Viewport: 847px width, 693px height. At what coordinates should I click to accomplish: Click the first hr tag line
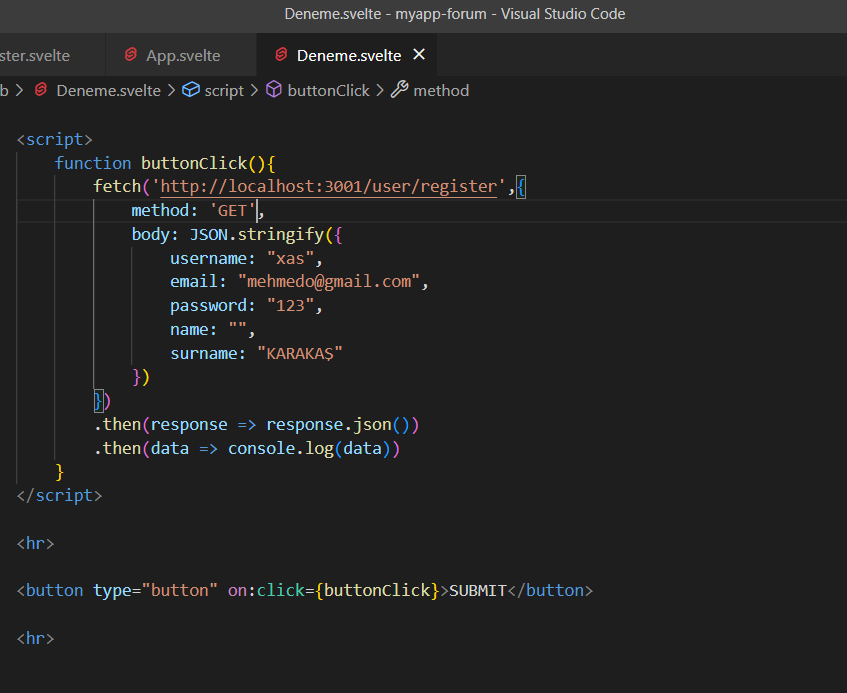click(x=36, y=543)
